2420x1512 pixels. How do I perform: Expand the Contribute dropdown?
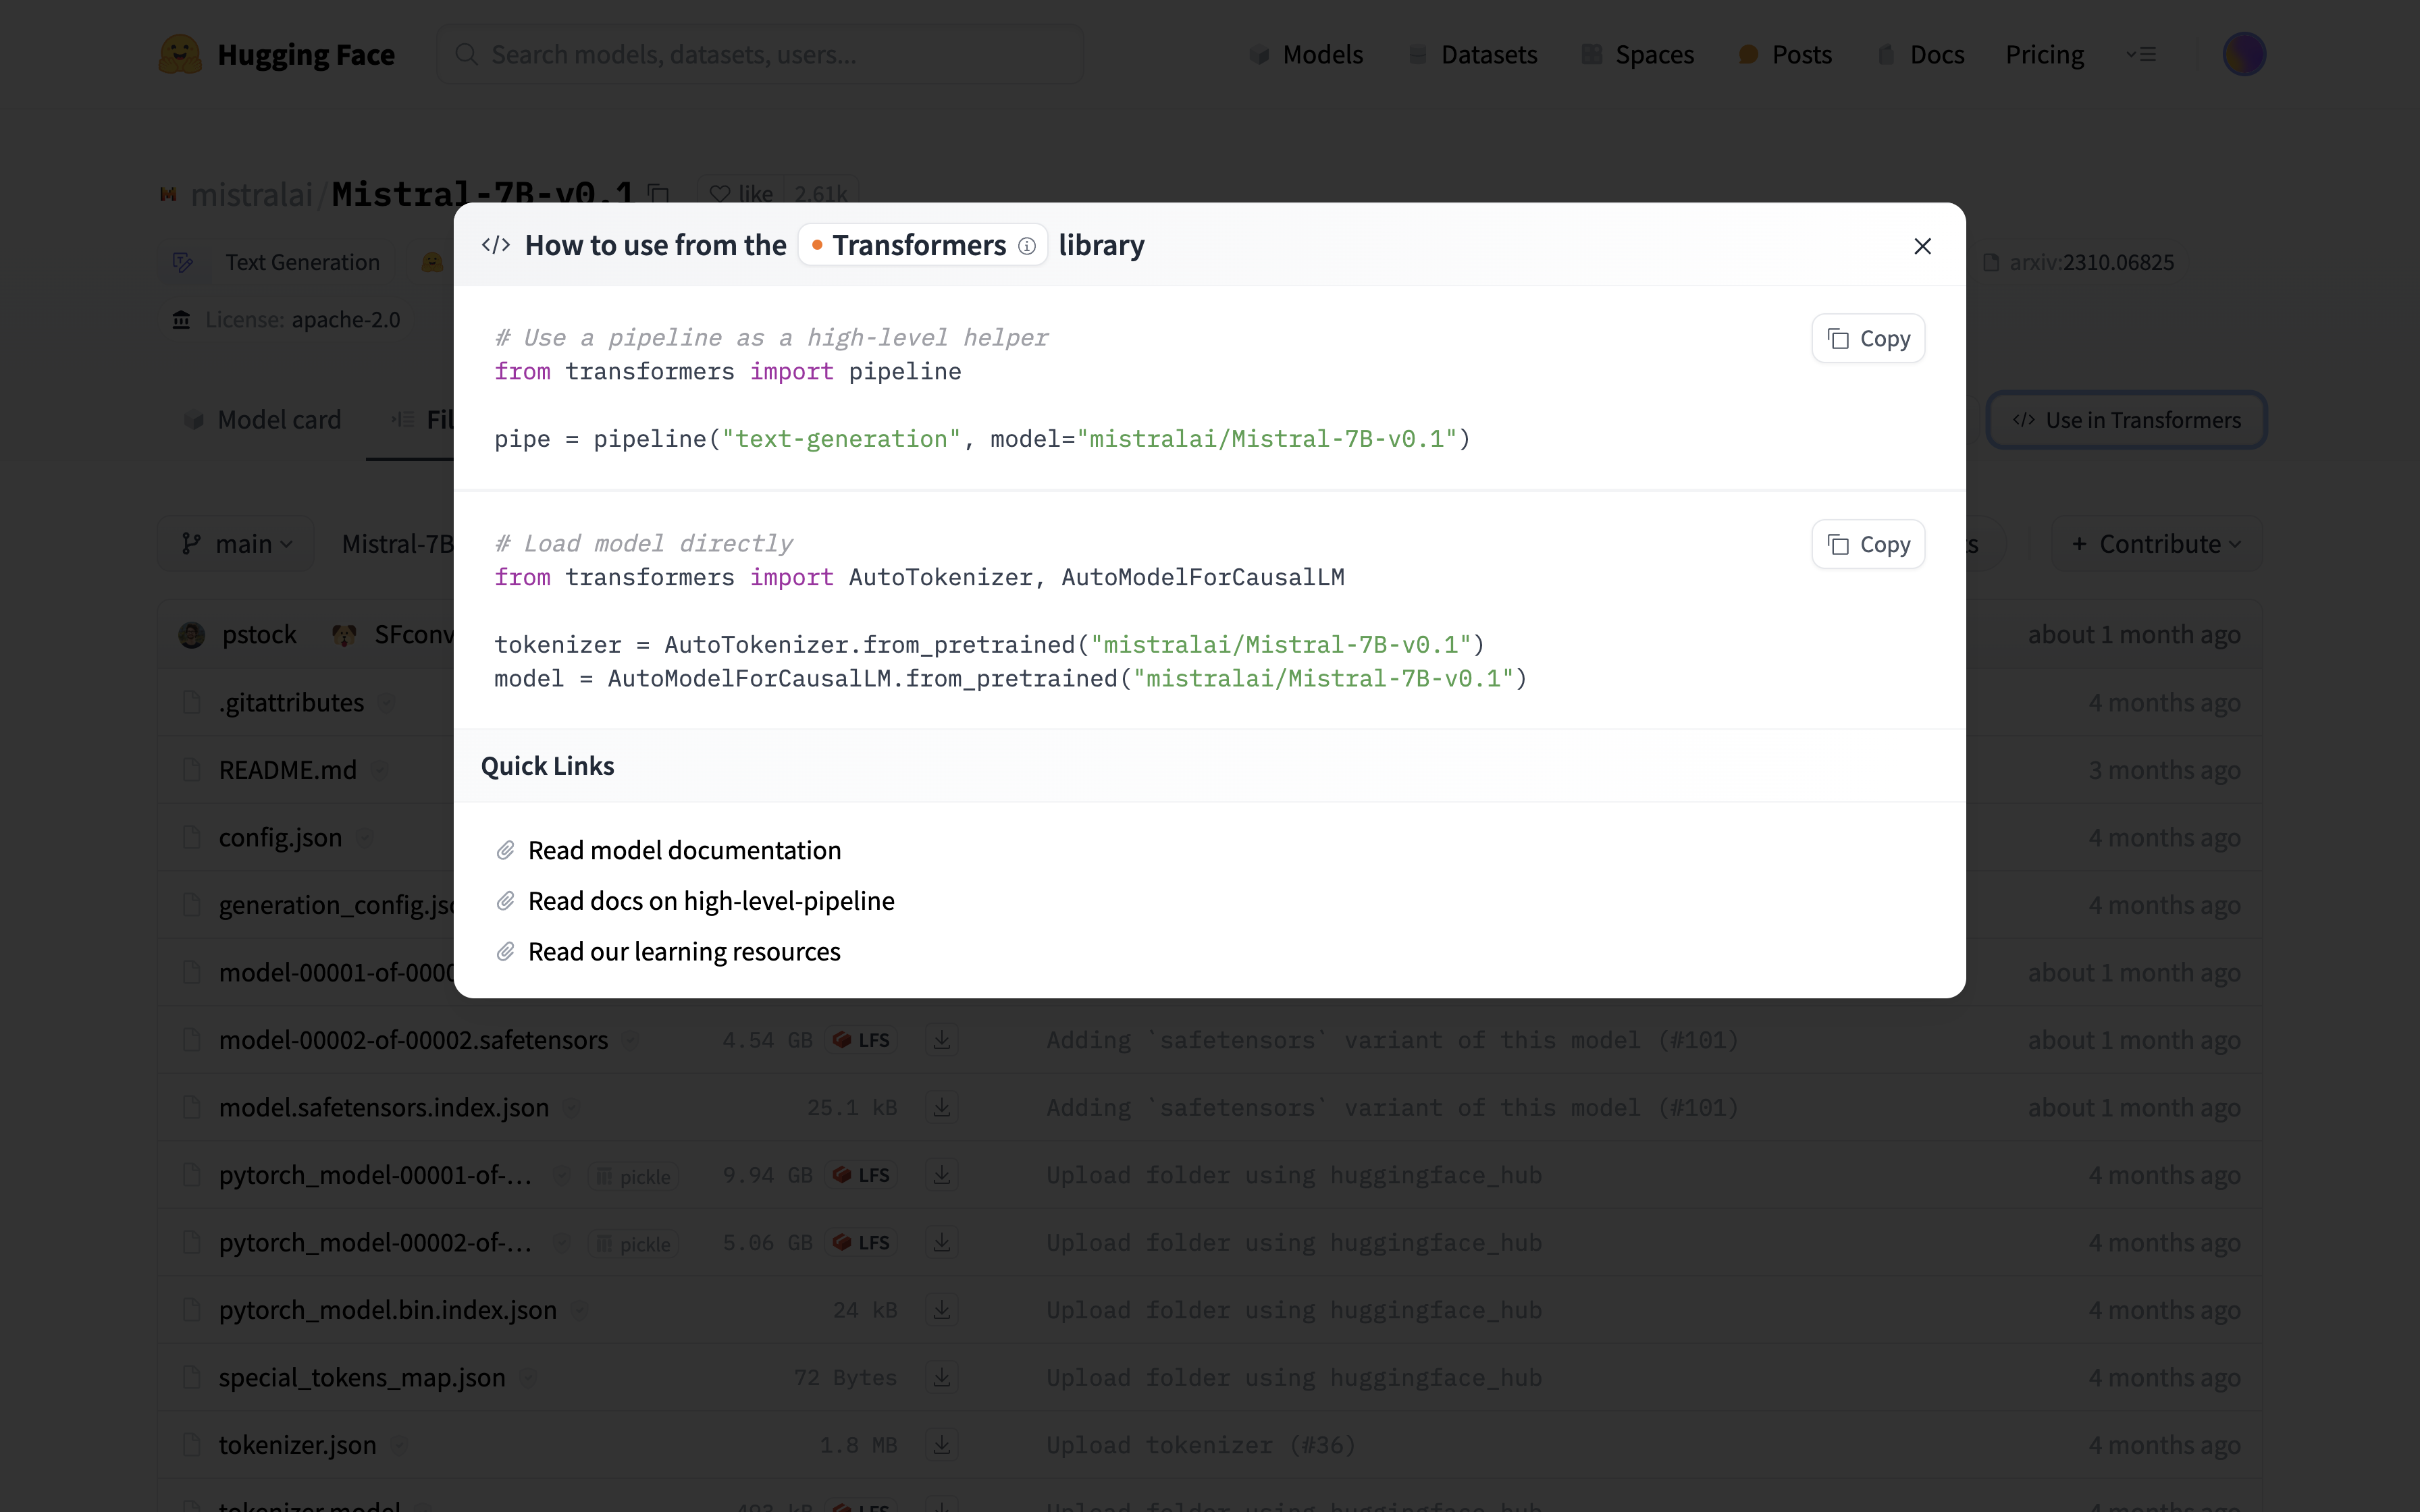coord(2156,544)
